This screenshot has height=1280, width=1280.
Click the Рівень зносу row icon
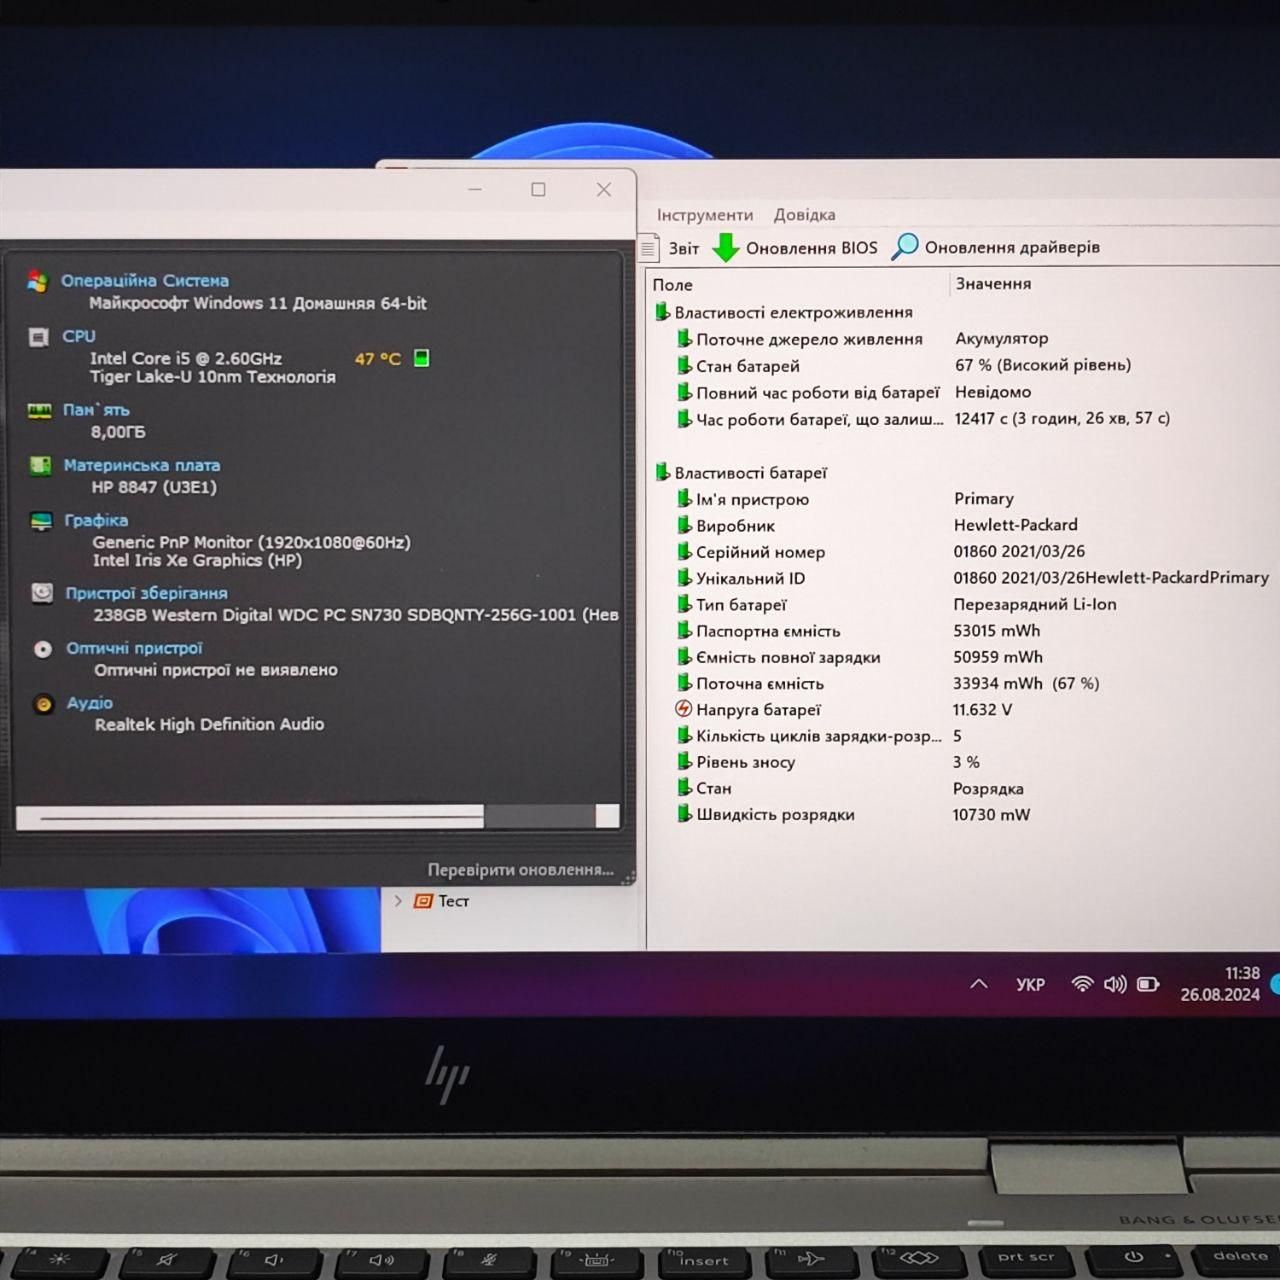(684, 762)
